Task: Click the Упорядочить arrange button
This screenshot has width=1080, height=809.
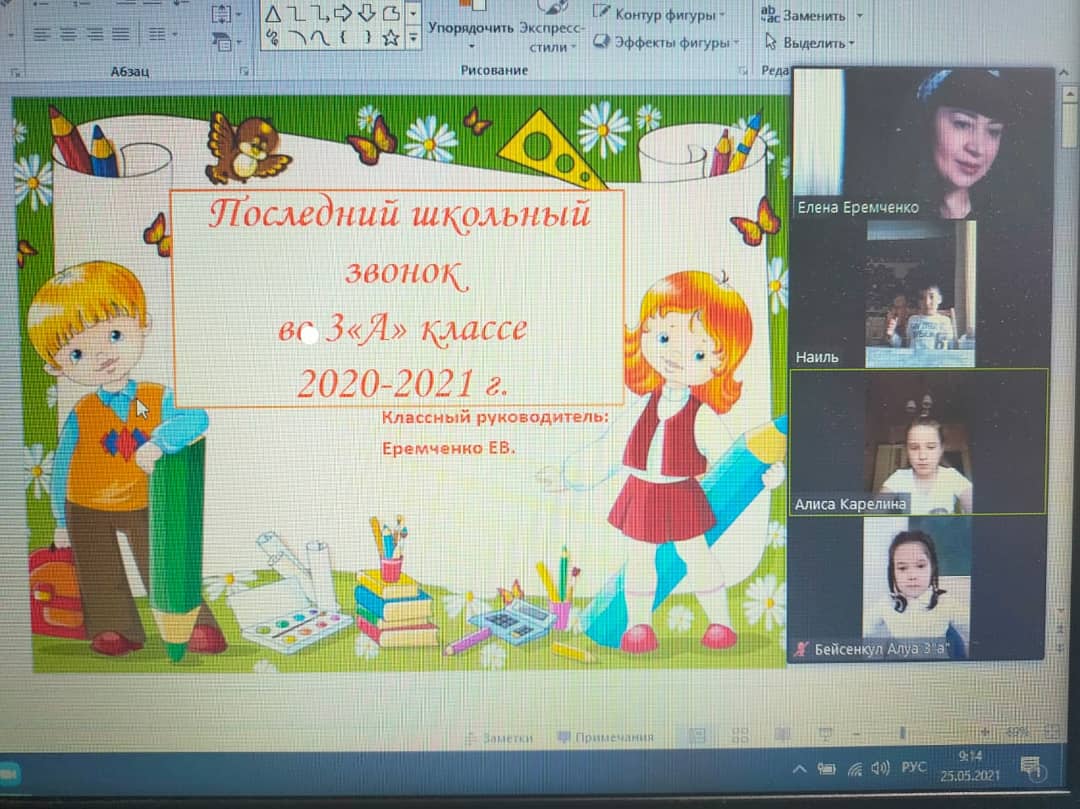Action: (470, 28)
